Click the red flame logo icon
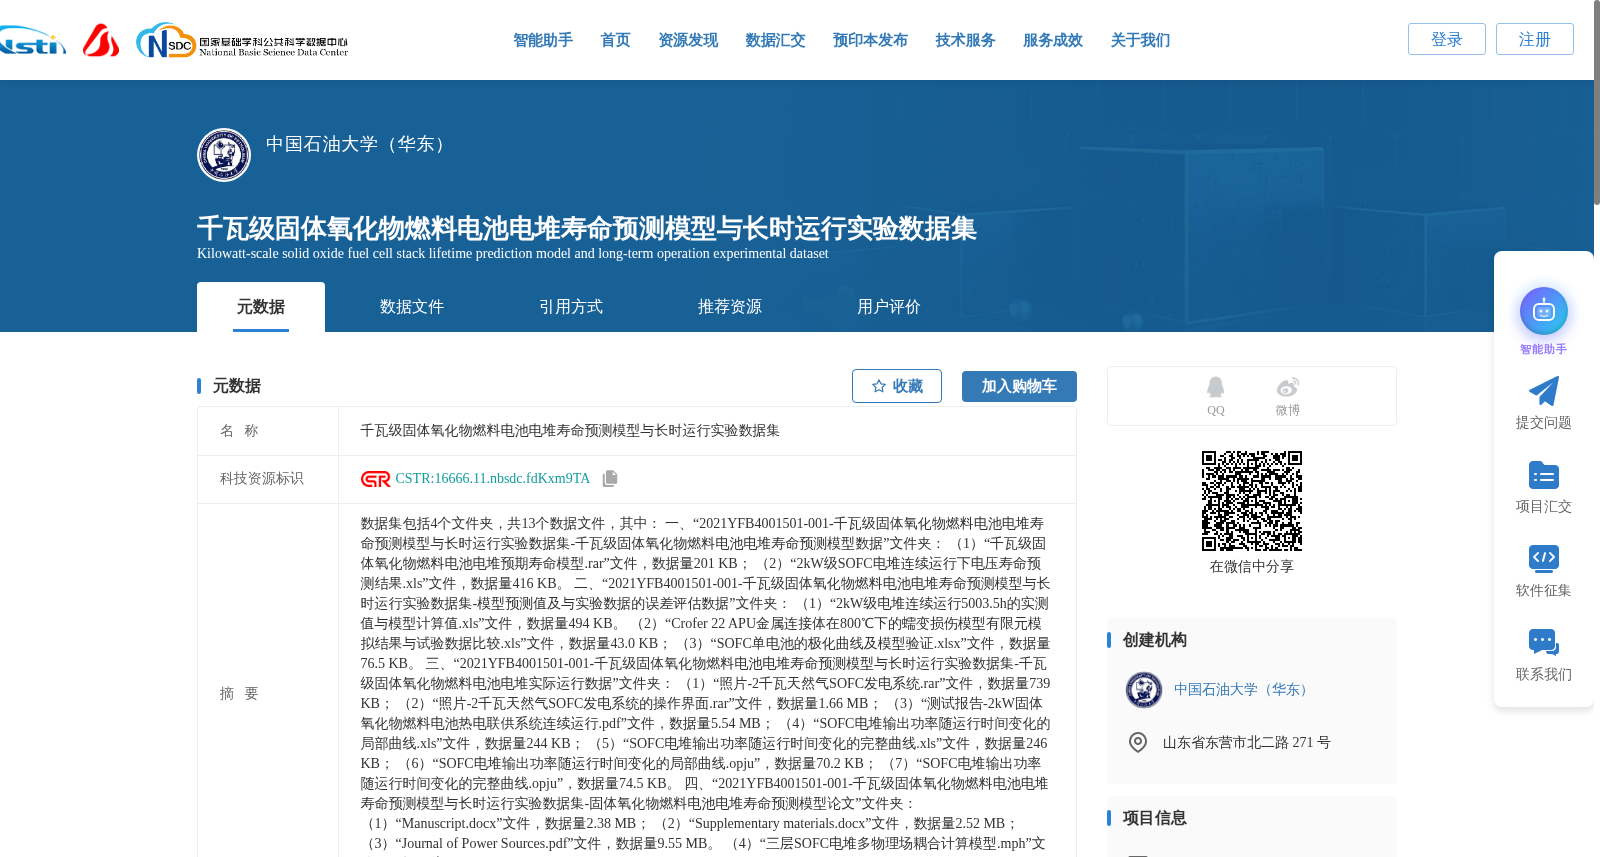This screenshot has height=857, width=1600. (101, 41)
